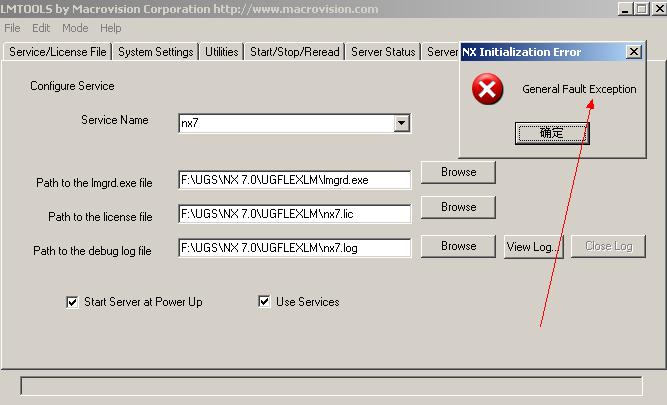The image size is (667, 405).
Task: Click the status bar field at bottom
Action: (x=331, y=386)
